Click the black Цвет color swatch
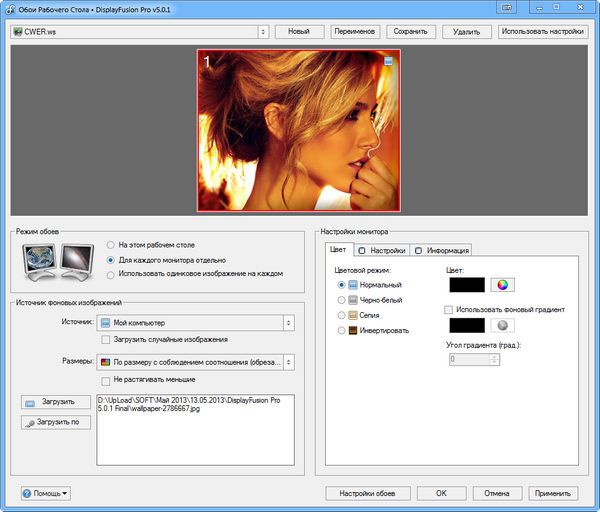The height and width of the screenshot is (512, 600). click(465, 285)
